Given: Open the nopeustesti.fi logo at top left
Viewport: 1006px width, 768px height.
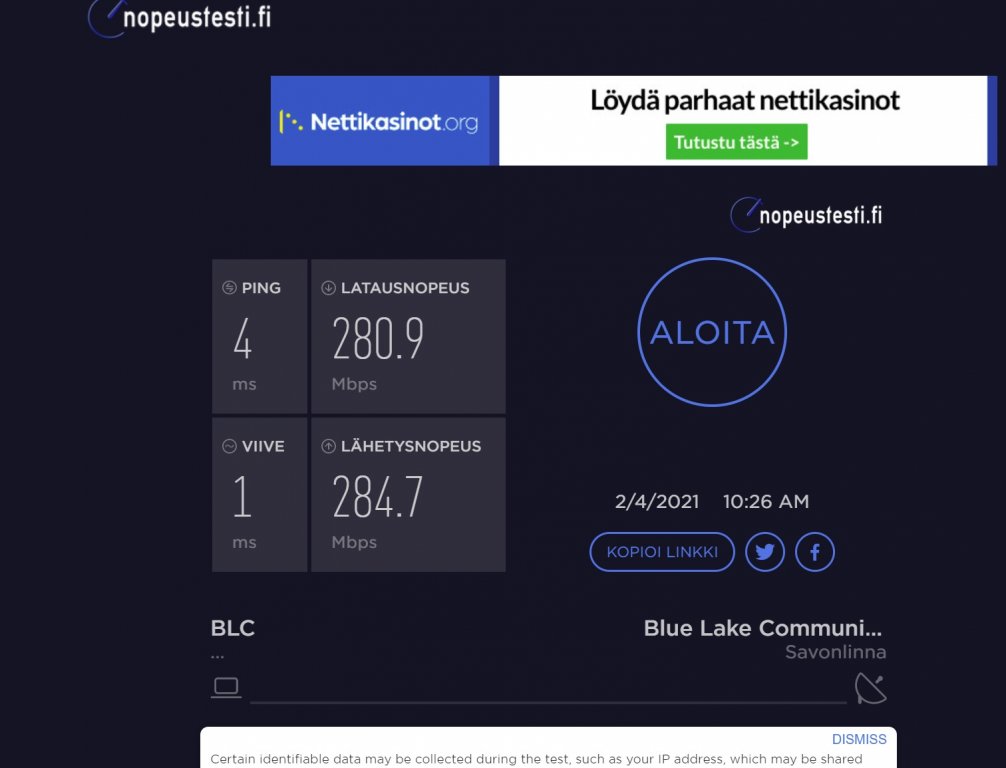Looking at the screenshot, I should 180,18.
